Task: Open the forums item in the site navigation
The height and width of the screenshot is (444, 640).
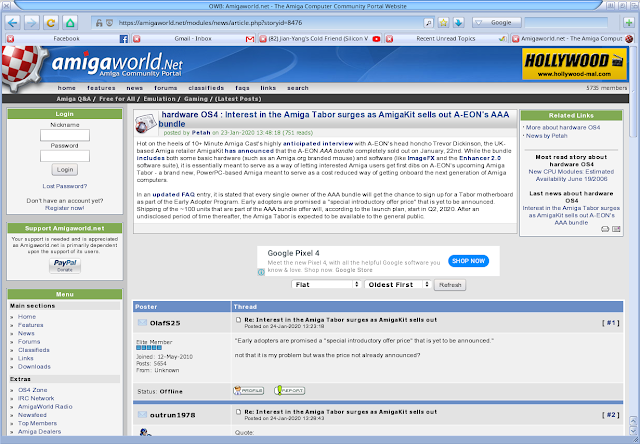Action: [x=165, y=88]
